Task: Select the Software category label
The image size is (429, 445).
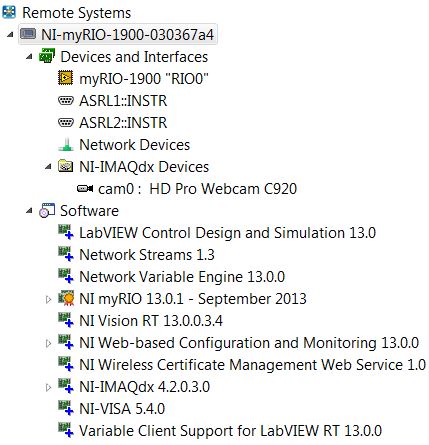Action: (x=89, y=211)
